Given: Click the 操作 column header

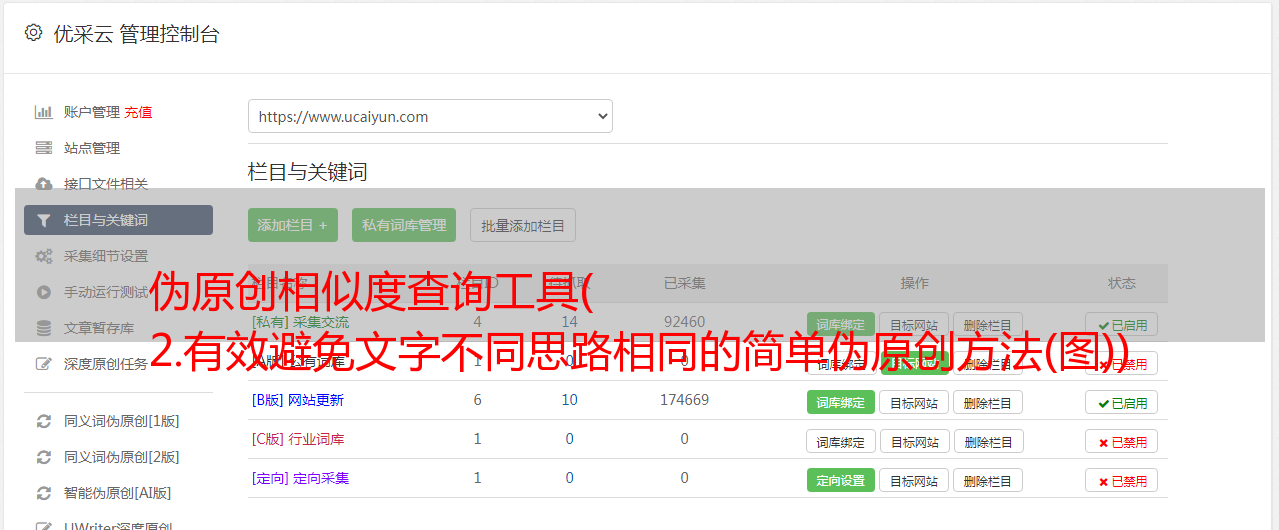Looking at the screenshot, I should (914, 283).
